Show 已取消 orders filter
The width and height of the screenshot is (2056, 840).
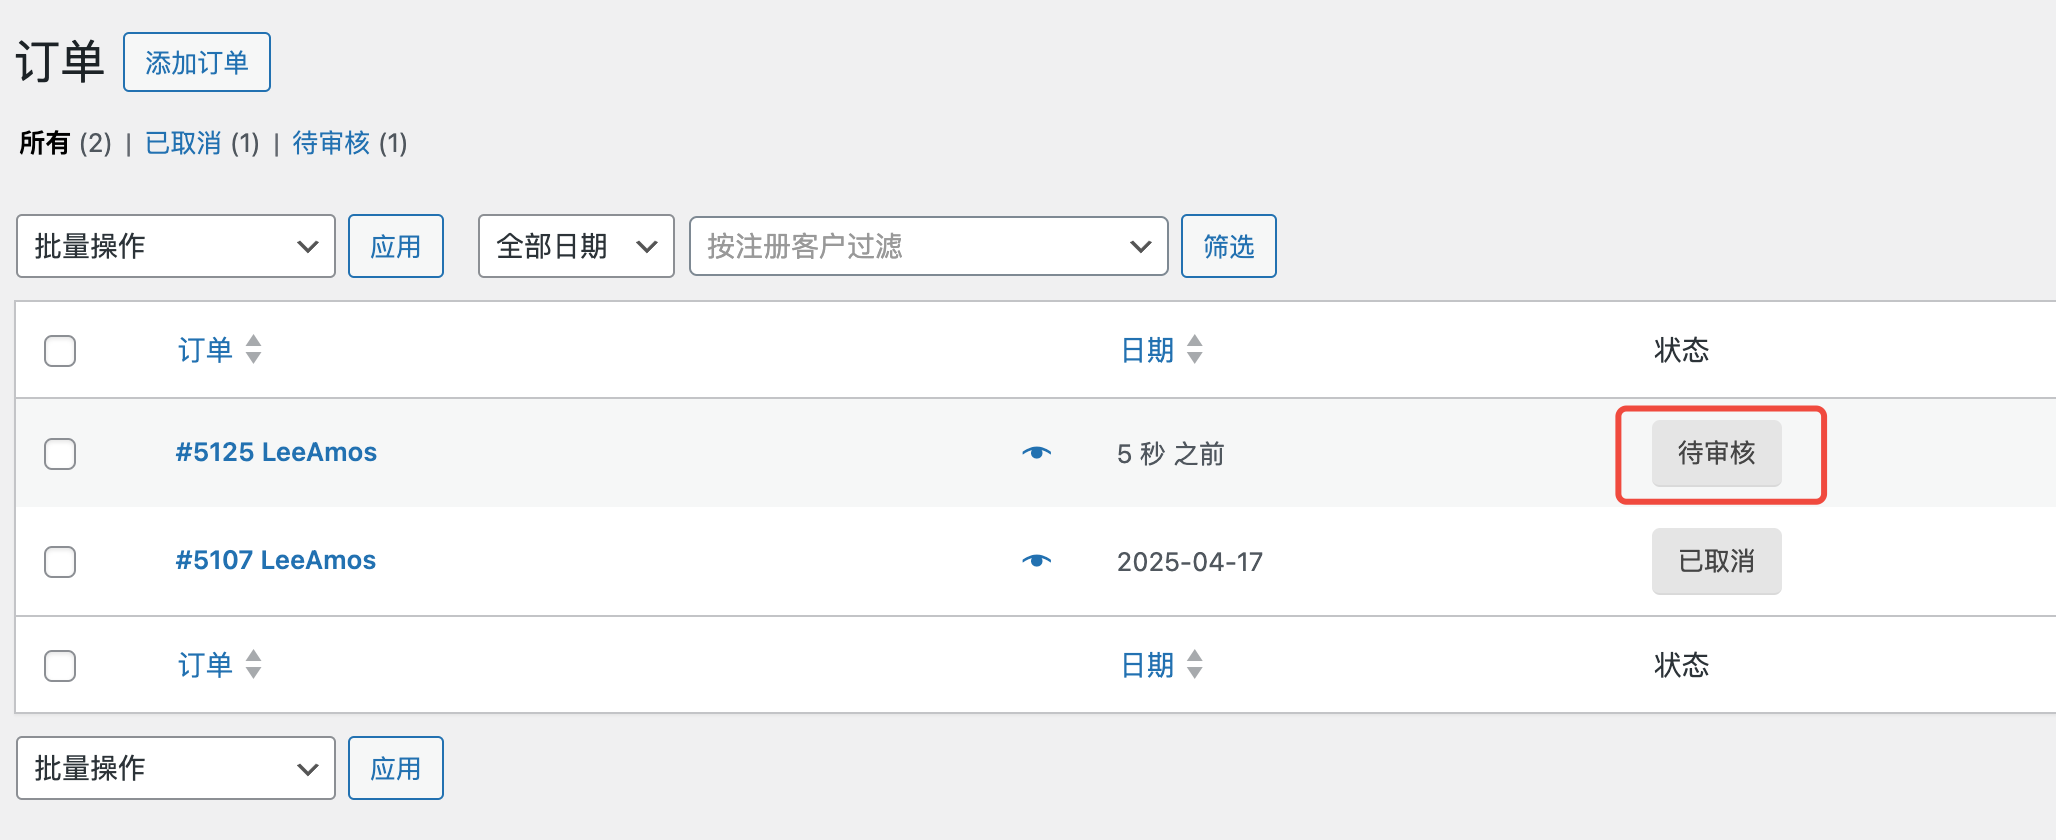183,144
